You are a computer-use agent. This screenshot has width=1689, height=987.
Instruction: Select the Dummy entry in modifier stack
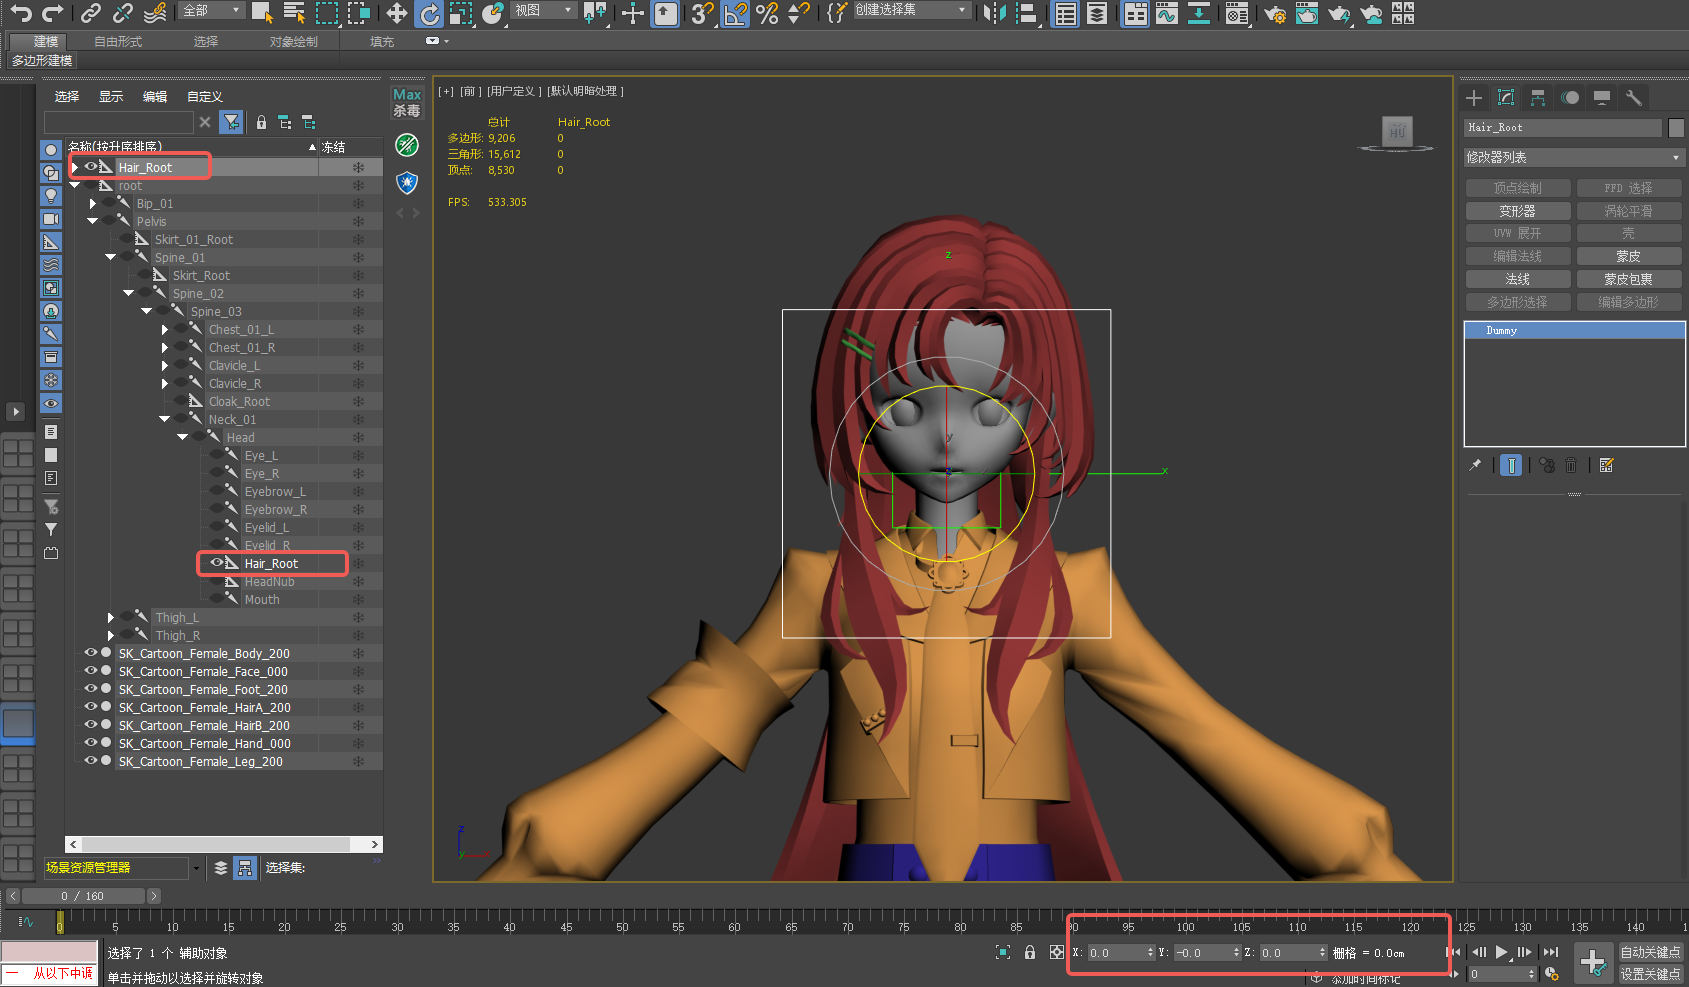[1574, 330]
